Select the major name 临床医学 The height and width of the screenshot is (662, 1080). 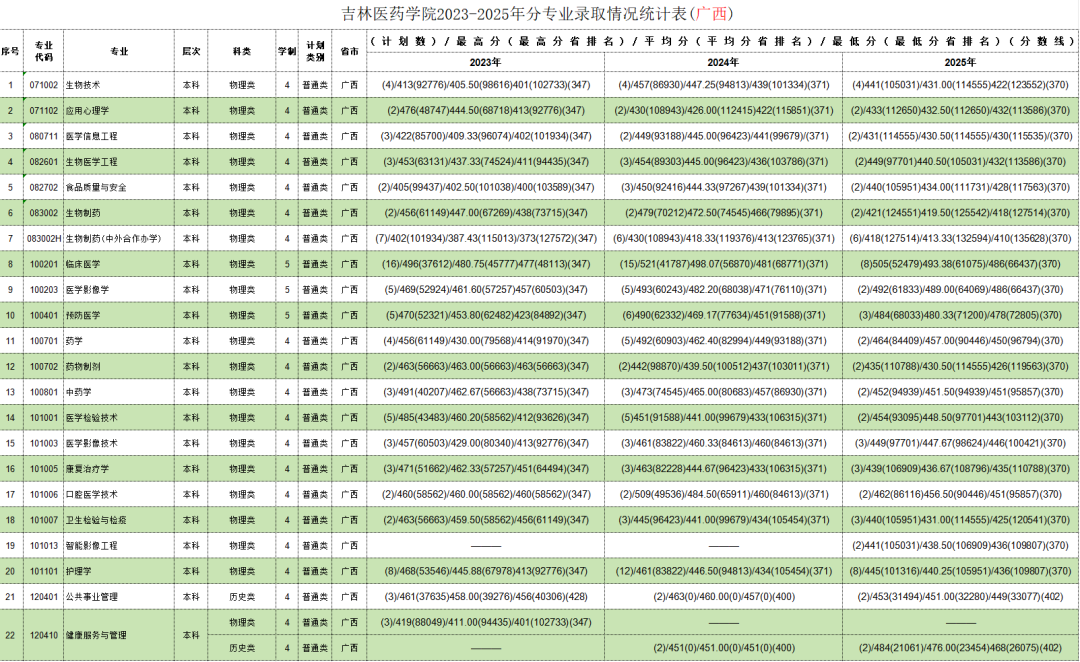tap(83, 264)
